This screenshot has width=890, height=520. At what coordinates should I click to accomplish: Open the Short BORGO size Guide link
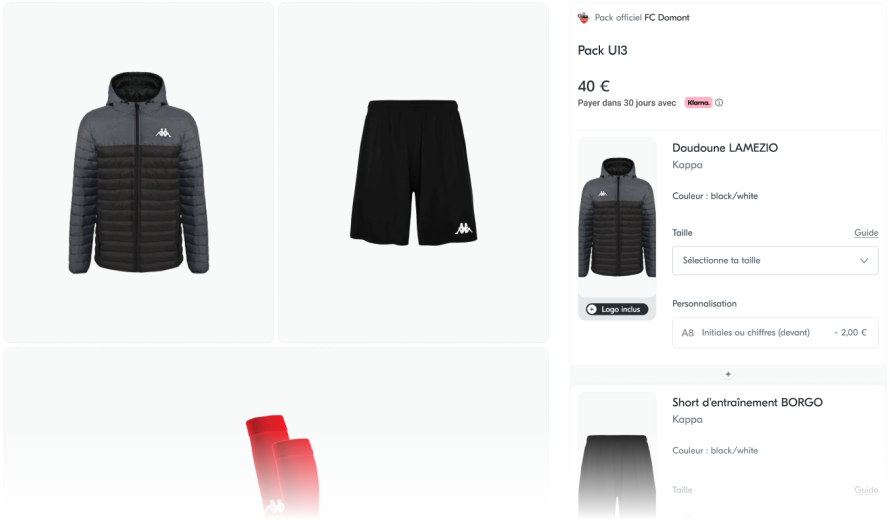click(x=866, y=490)
